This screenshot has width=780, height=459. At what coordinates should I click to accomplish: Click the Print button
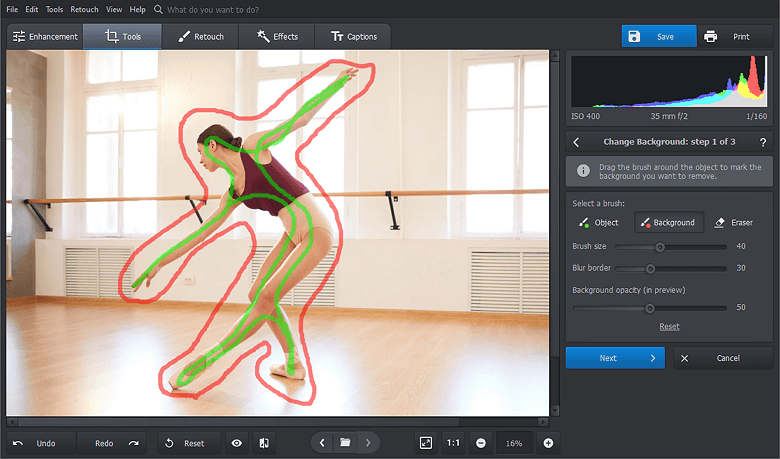coord(736,36)
